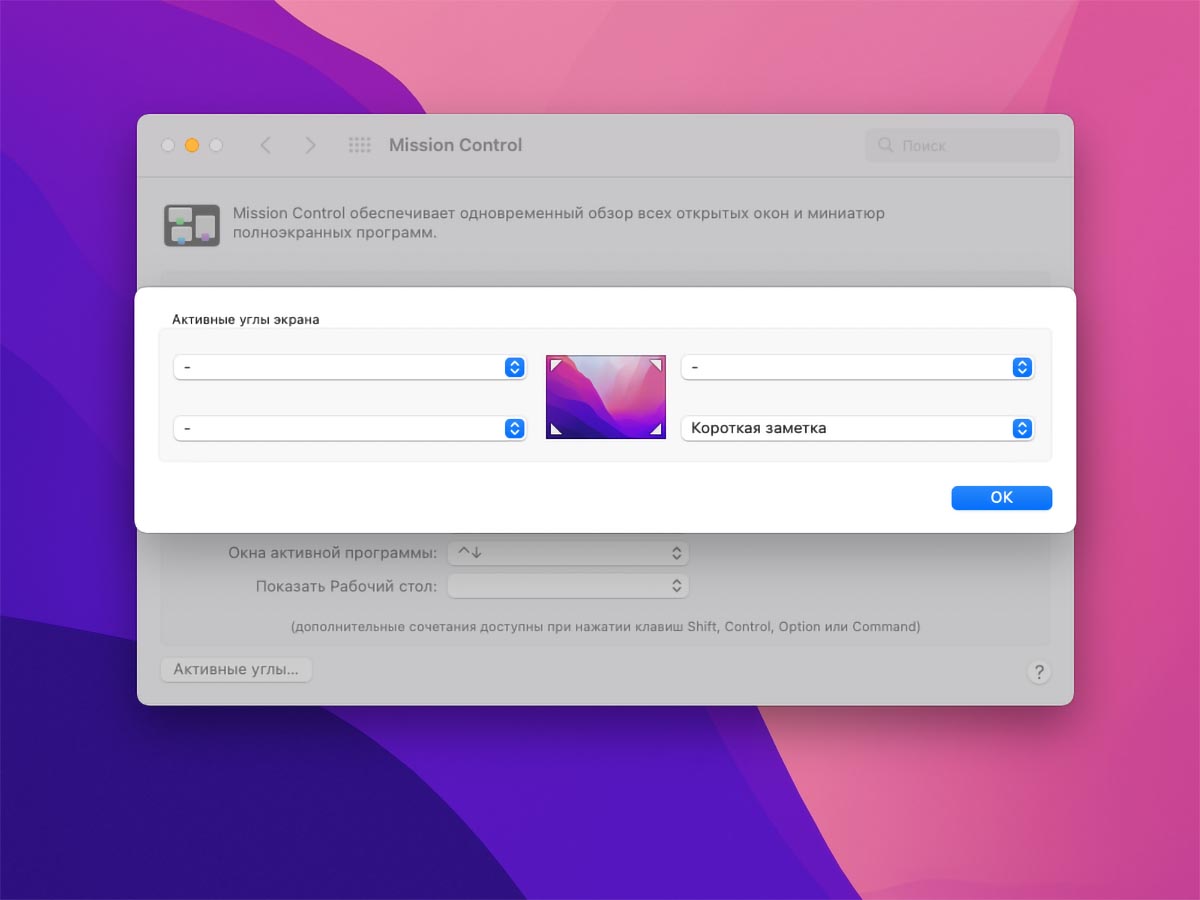Go forward with the right chevron
This screenshot has height=900, width=1200.
click(x=310, y=145)
